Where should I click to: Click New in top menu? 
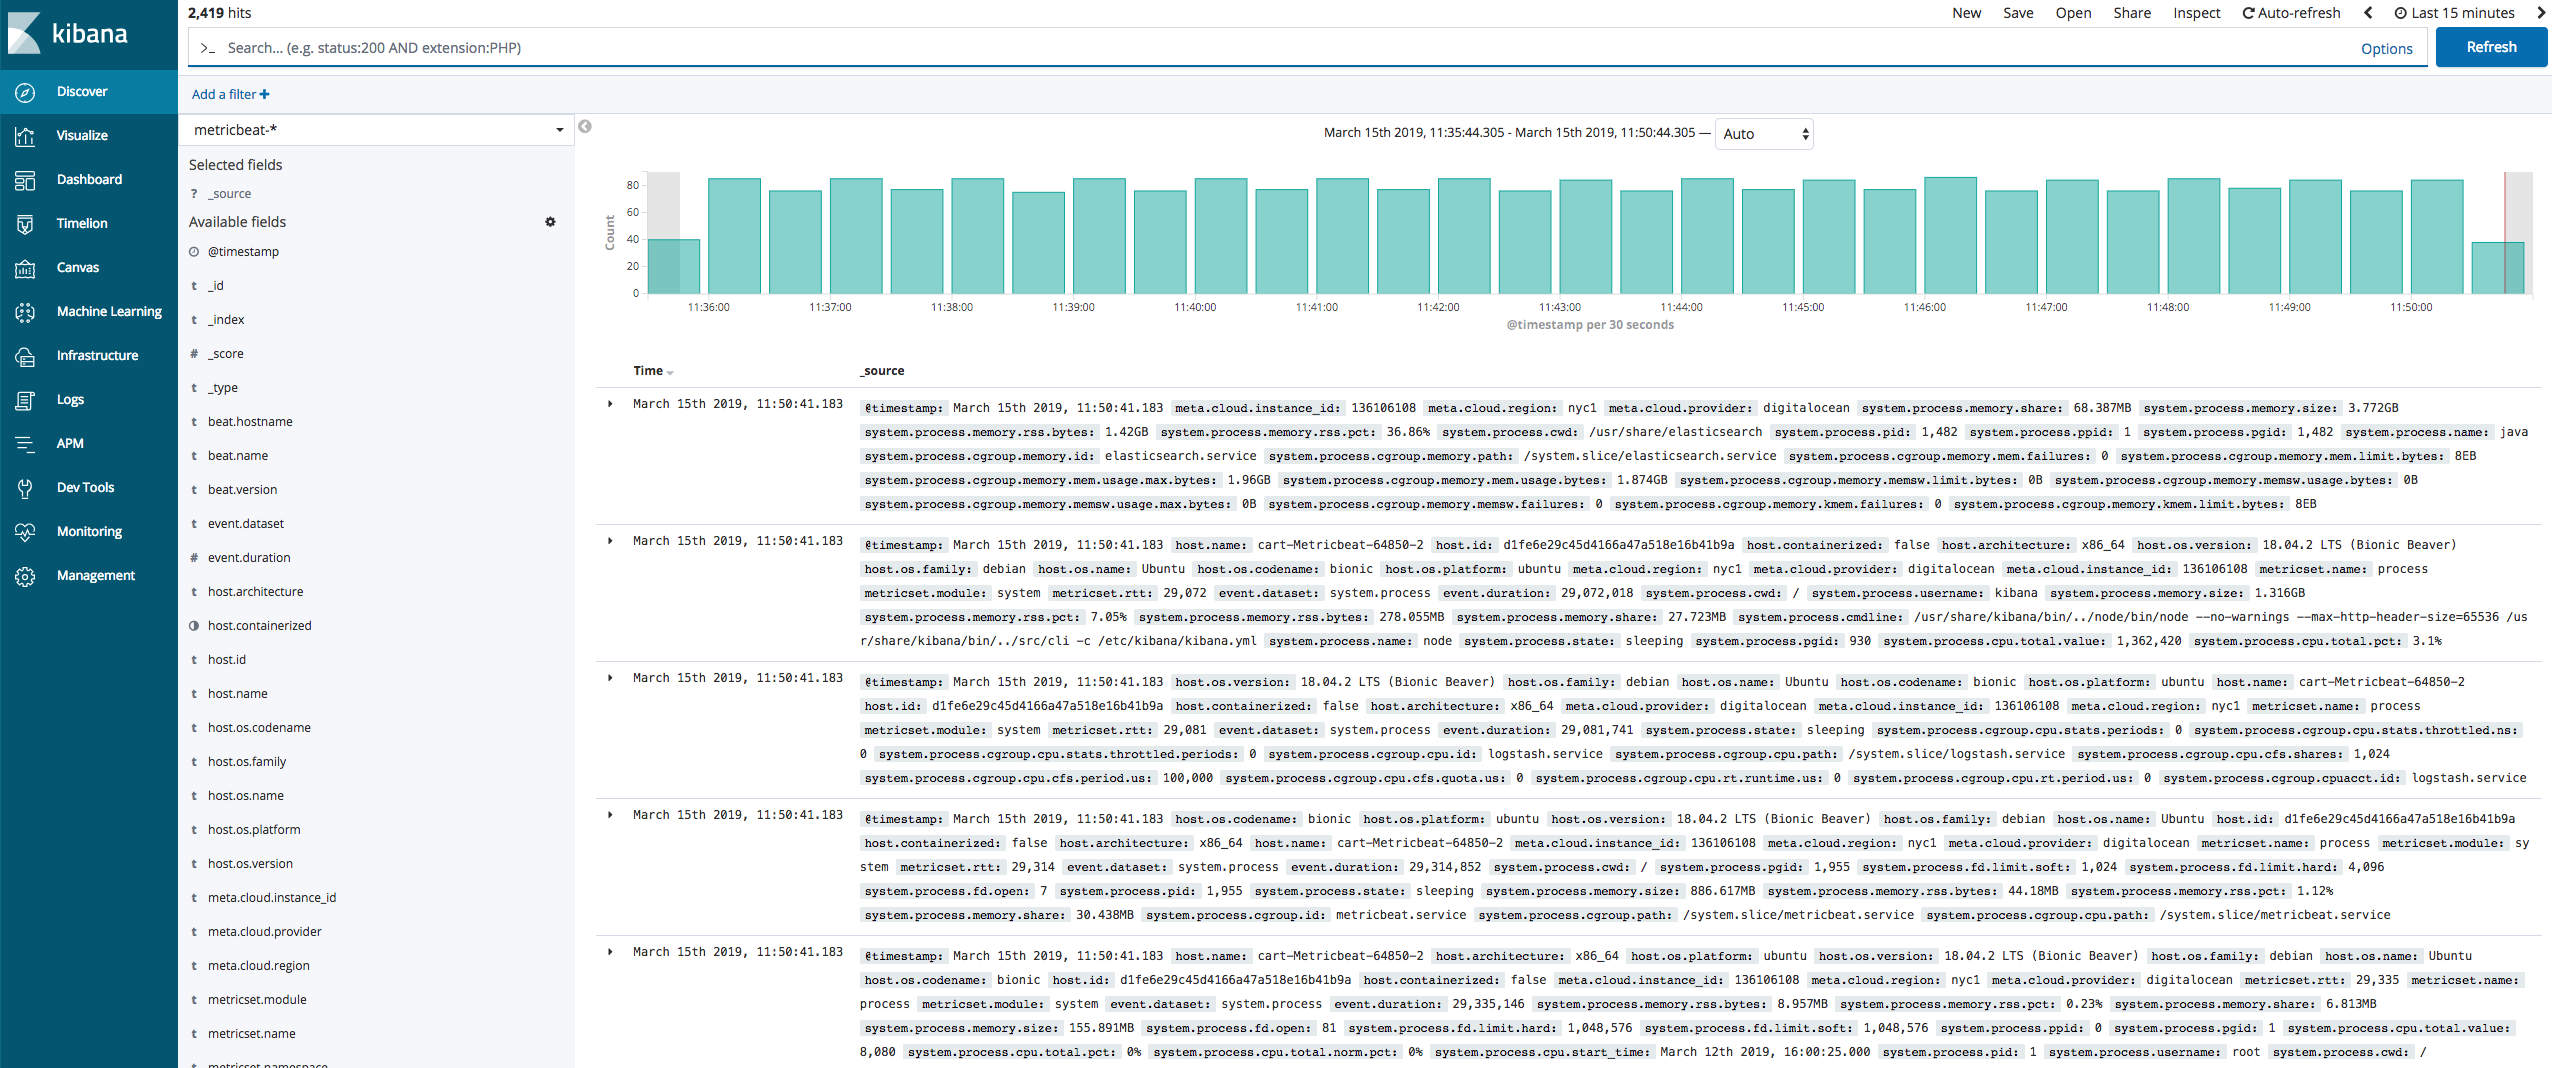[x=1966, y=13]
